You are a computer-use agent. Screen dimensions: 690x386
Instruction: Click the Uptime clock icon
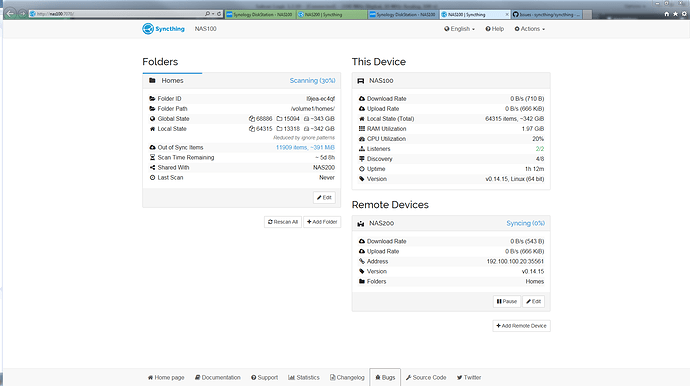coord(362,169)
